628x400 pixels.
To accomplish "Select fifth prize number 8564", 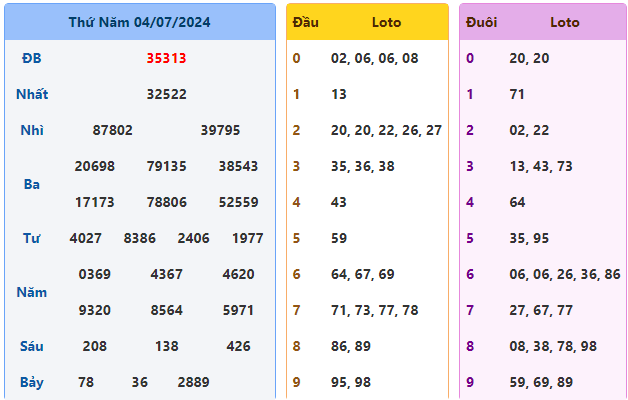I will point(166,310).
